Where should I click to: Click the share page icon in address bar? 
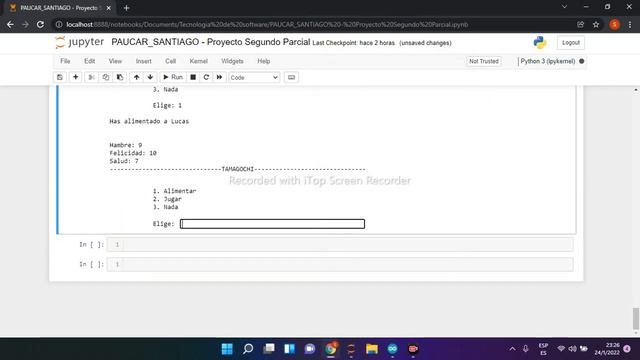[580, 24]
